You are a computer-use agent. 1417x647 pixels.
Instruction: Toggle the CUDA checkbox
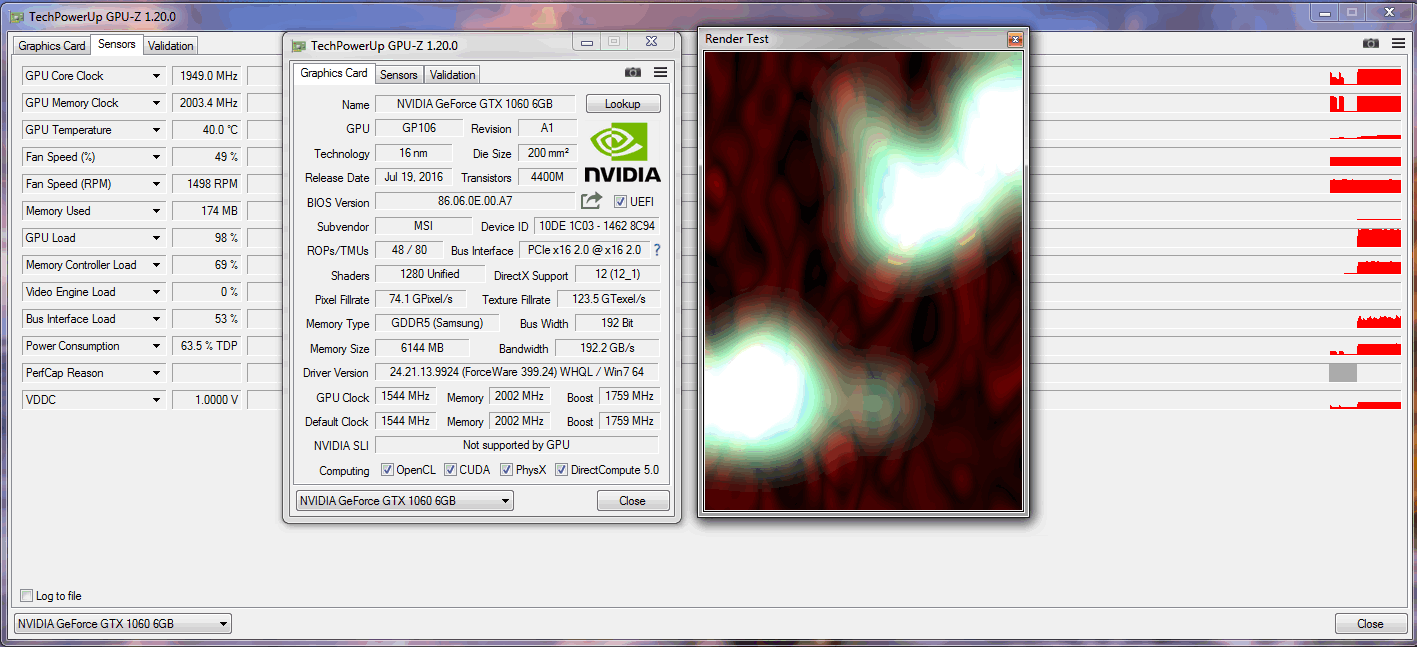451,470
